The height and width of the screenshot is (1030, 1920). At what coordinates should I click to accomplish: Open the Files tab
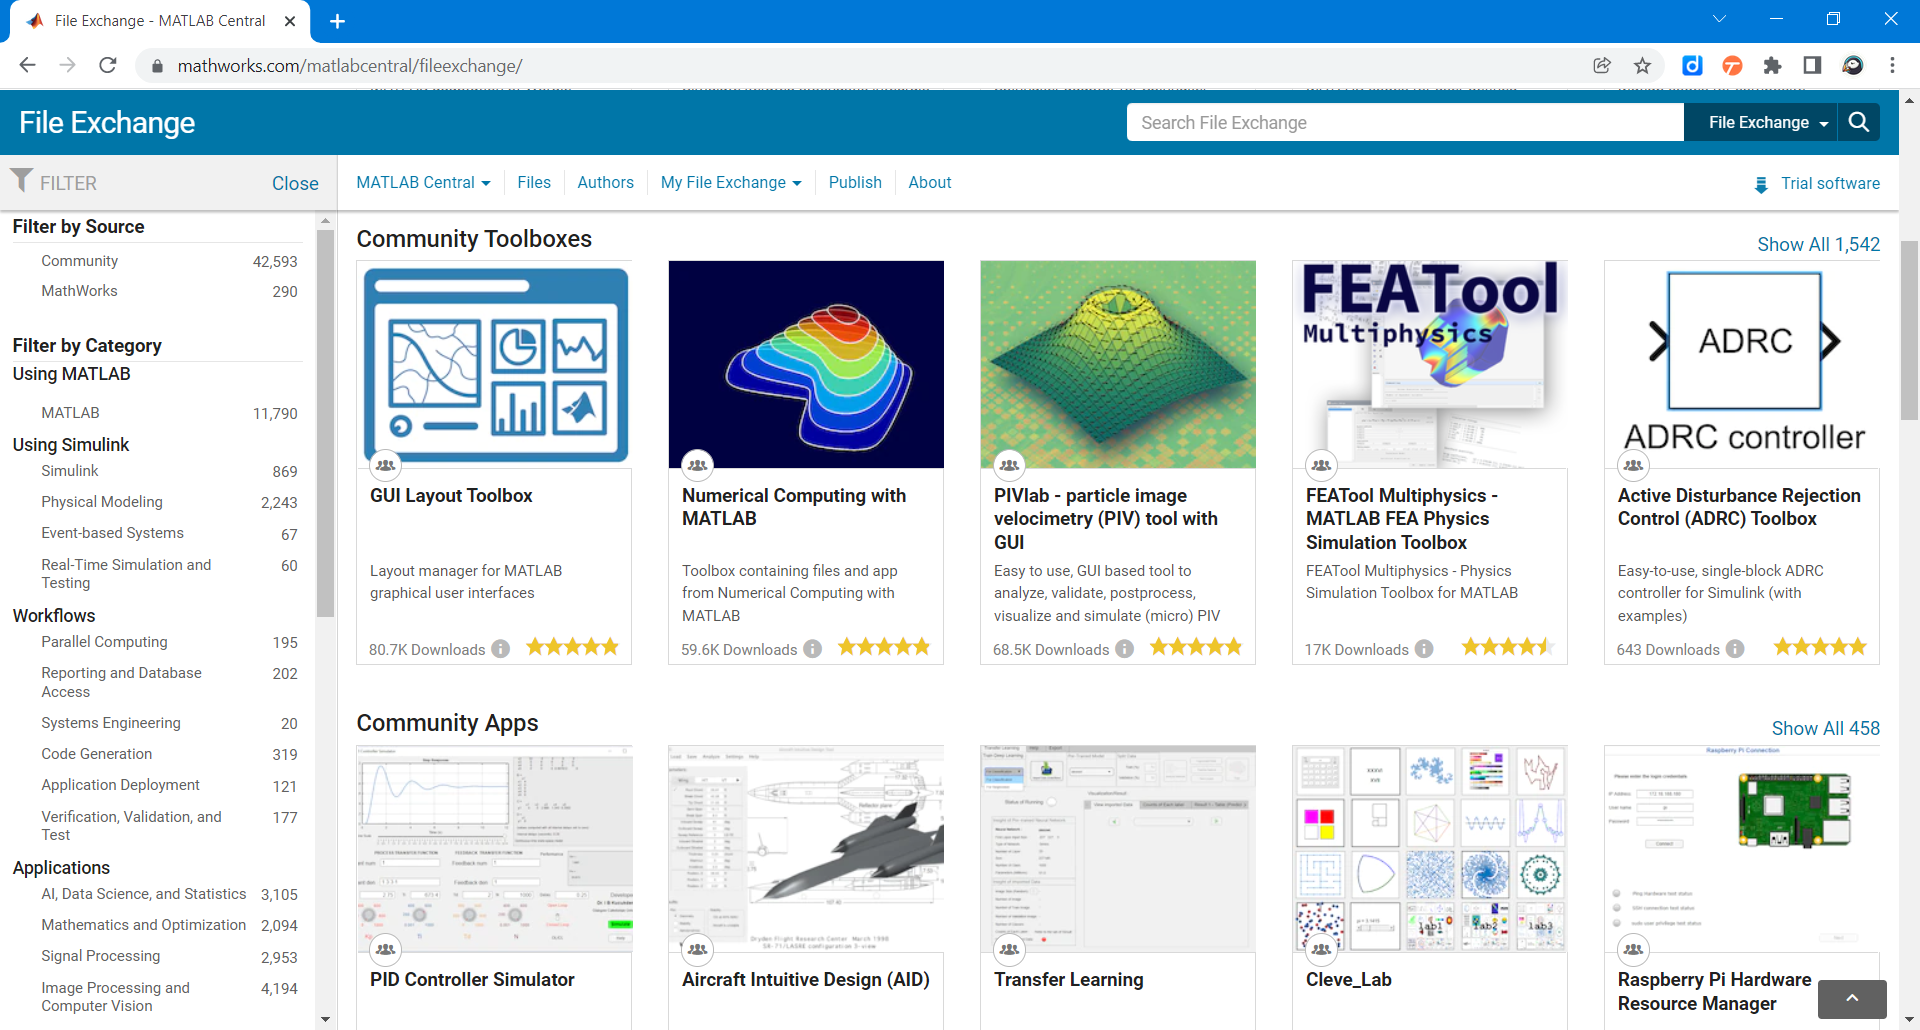pos(534,182)
